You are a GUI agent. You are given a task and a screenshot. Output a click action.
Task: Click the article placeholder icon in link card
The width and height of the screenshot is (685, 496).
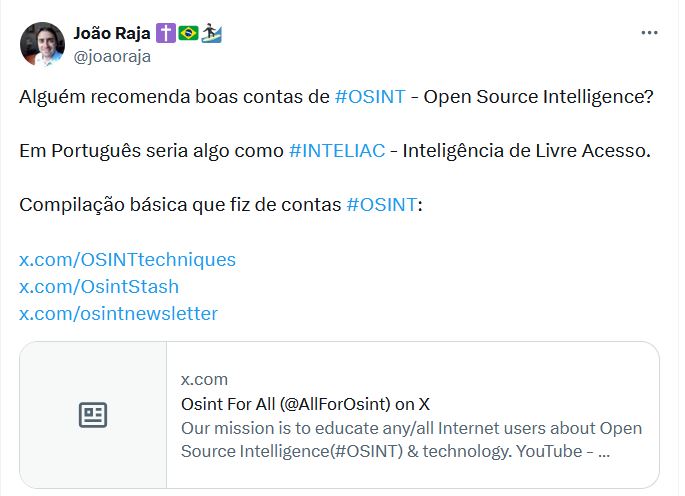point(93,415)
